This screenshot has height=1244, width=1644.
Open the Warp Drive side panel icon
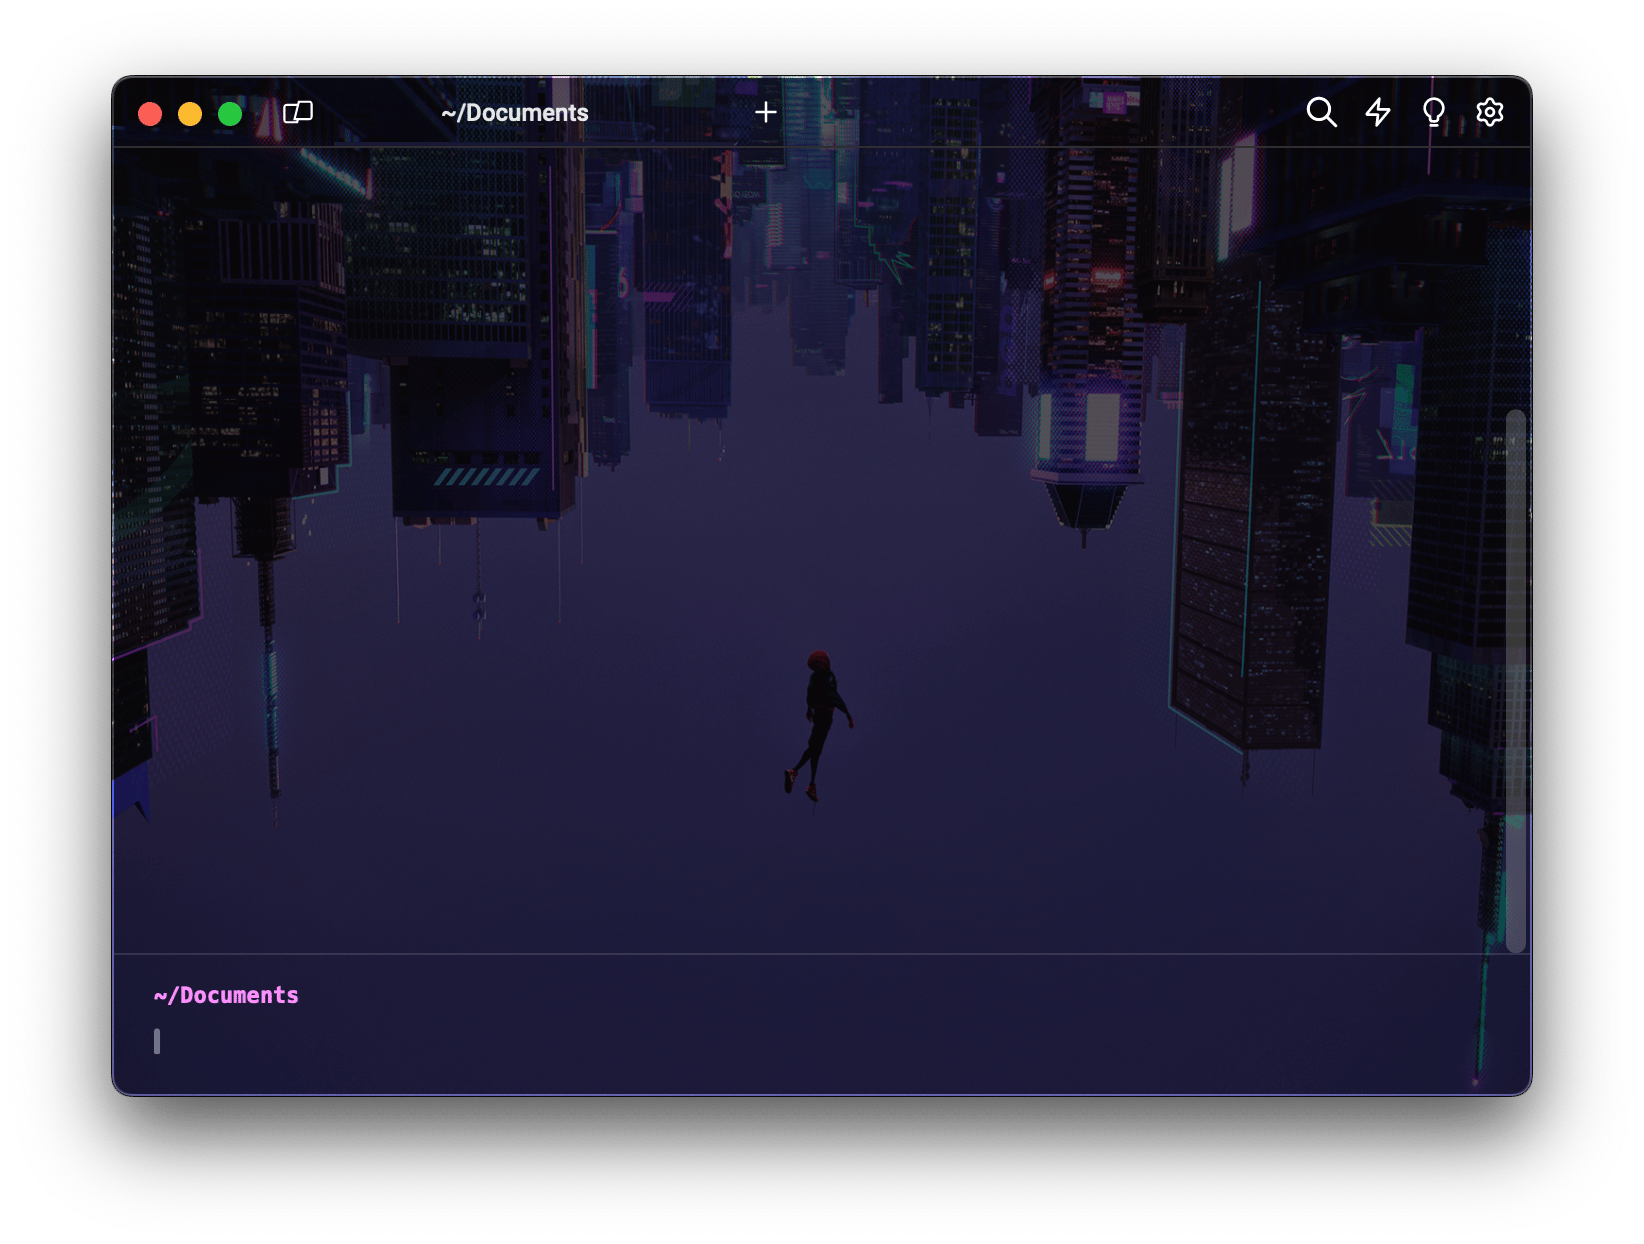click(x=298, y=112)
